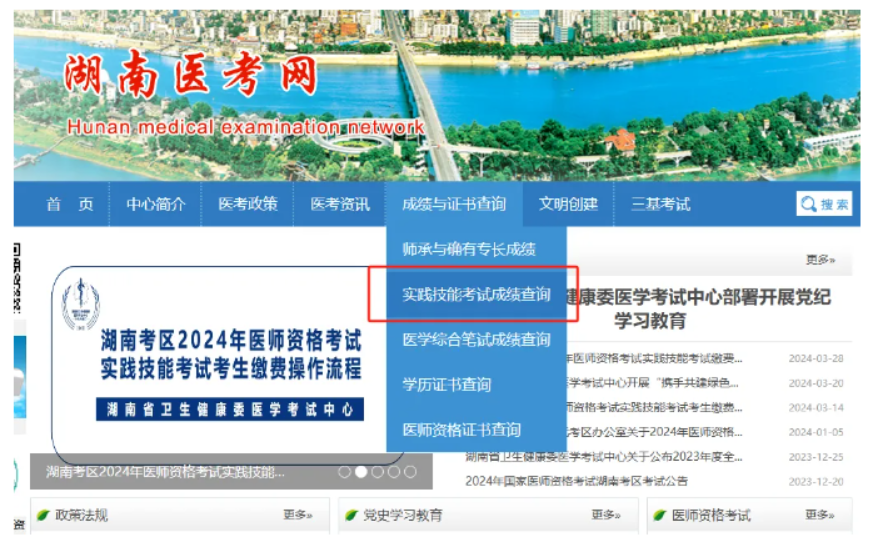Click the search magnifier button
The width and height of the screenshot is (881, 546).
coord(824,204)
